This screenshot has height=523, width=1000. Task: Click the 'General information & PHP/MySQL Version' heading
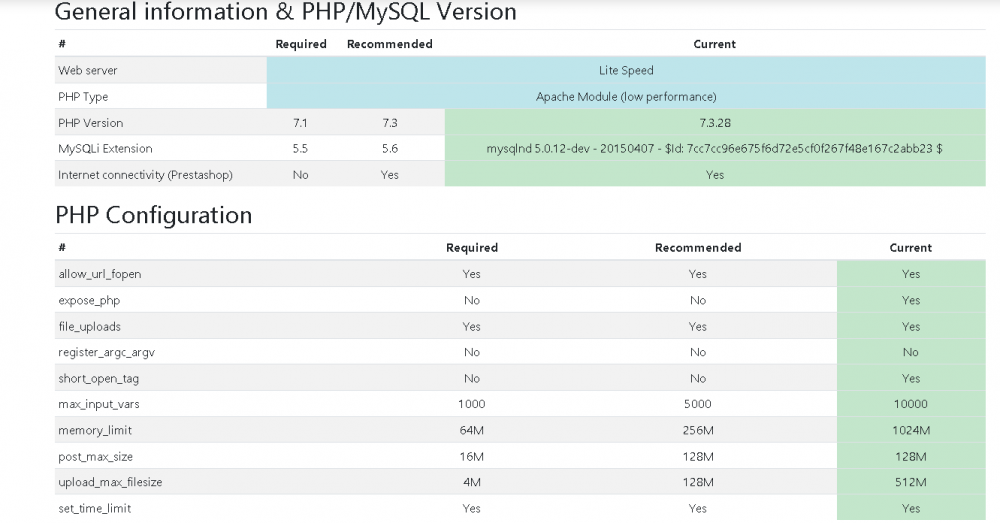(285, 13)
